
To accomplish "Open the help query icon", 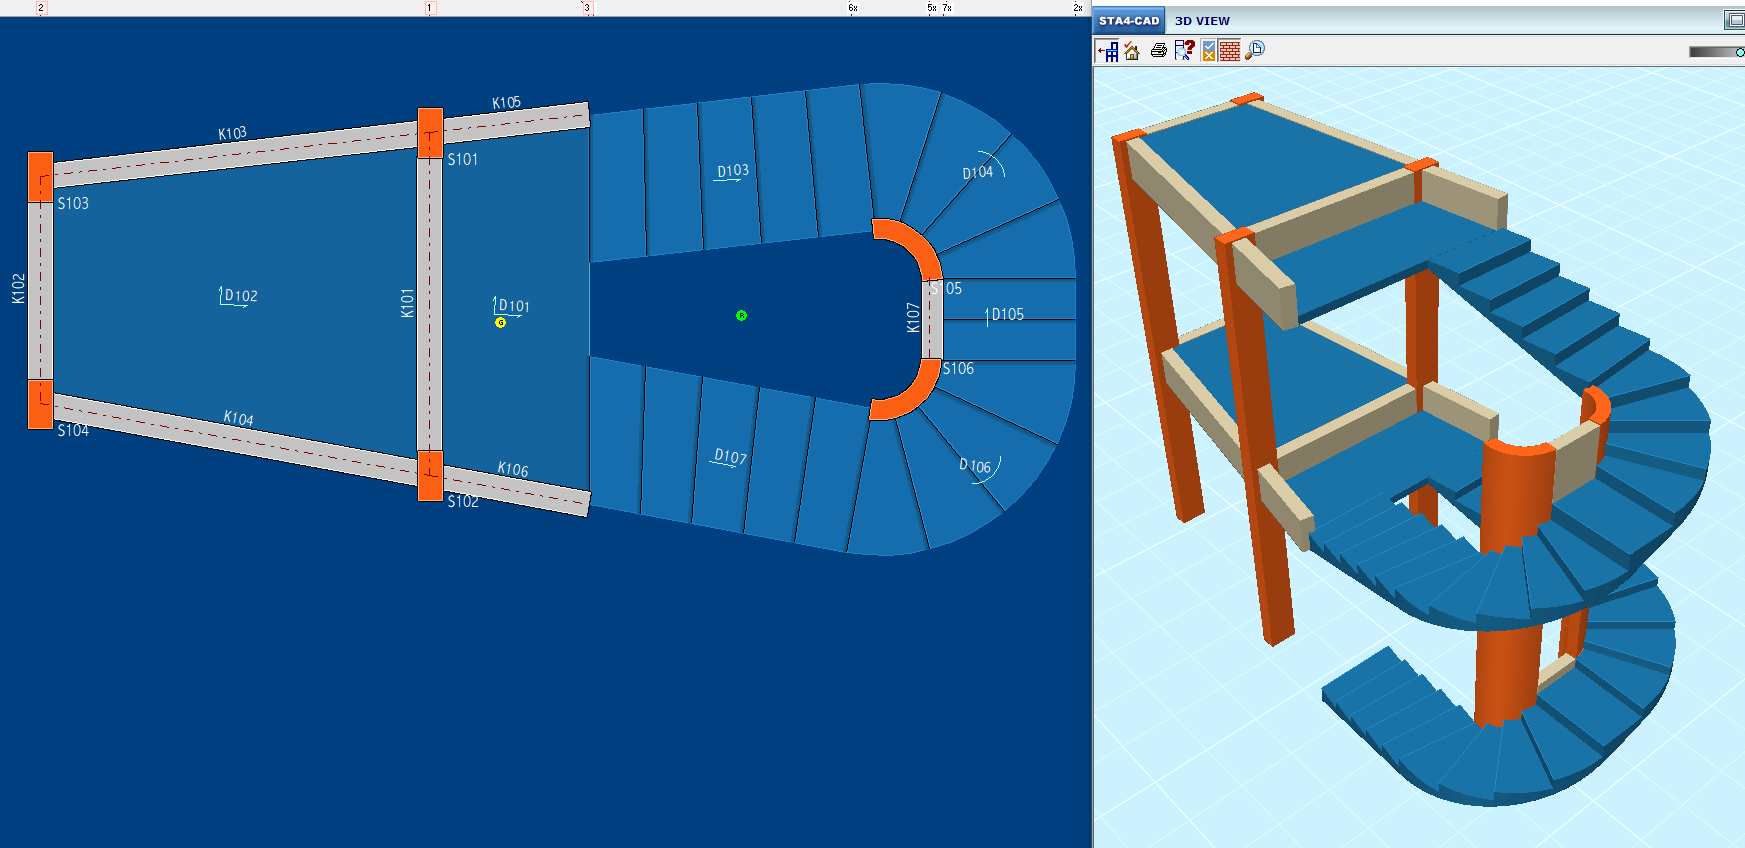I will click(1184, 51).
